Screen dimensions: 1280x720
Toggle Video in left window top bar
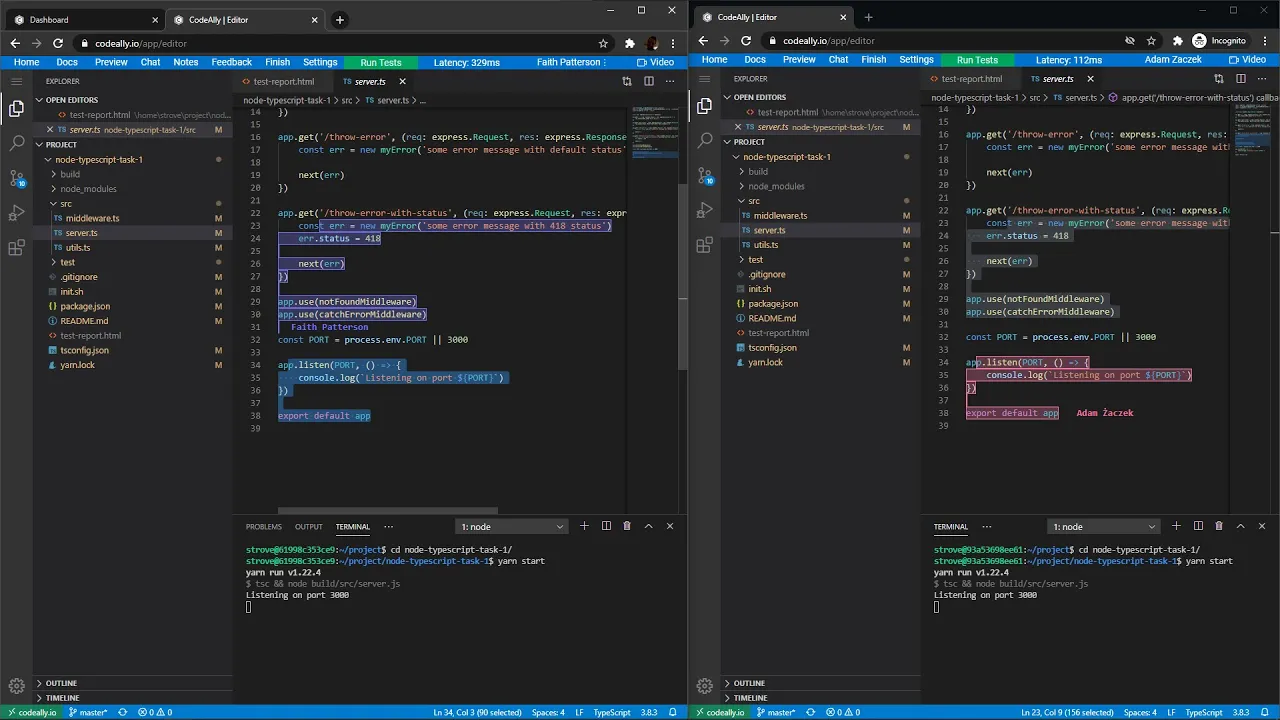656,62
